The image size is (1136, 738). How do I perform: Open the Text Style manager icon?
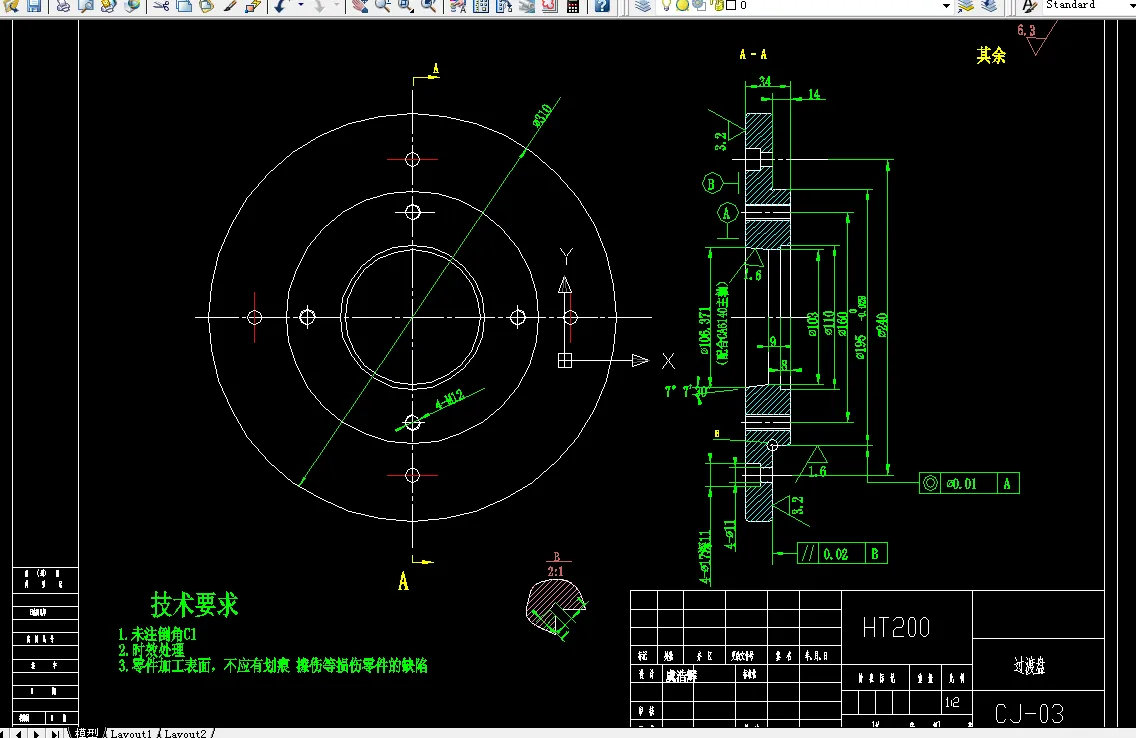[x=1029, y=6]
